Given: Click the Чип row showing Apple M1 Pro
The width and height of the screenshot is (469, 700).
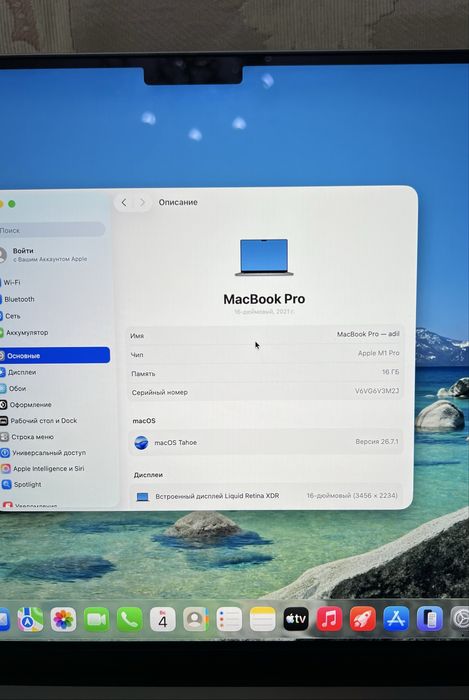Looking at the screenshot, I should click(x=266, y=354).
